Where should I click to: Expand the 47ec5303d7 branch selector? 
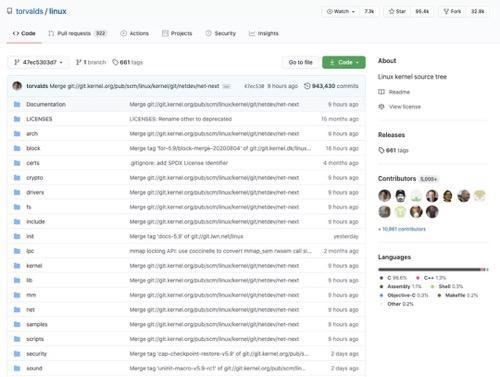pos(38,62)
